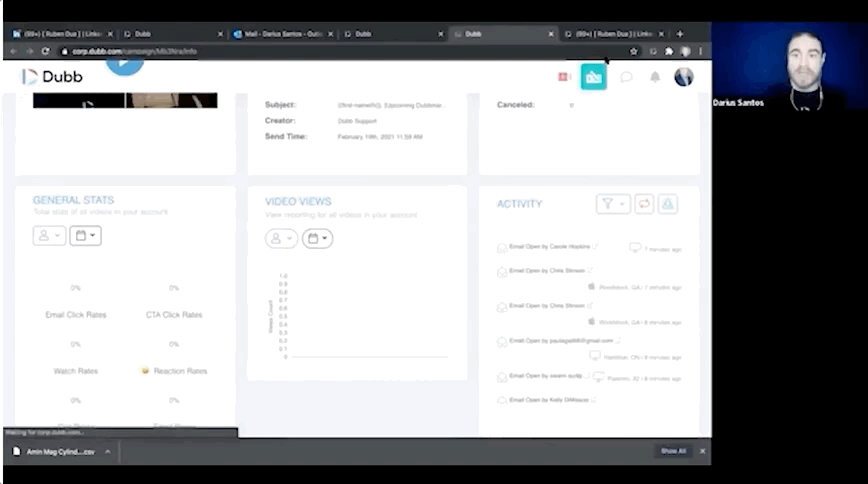868x484 pixels.
Task: Open the user profile avatar
Action: pyautogui.click(x=684, y=77)
